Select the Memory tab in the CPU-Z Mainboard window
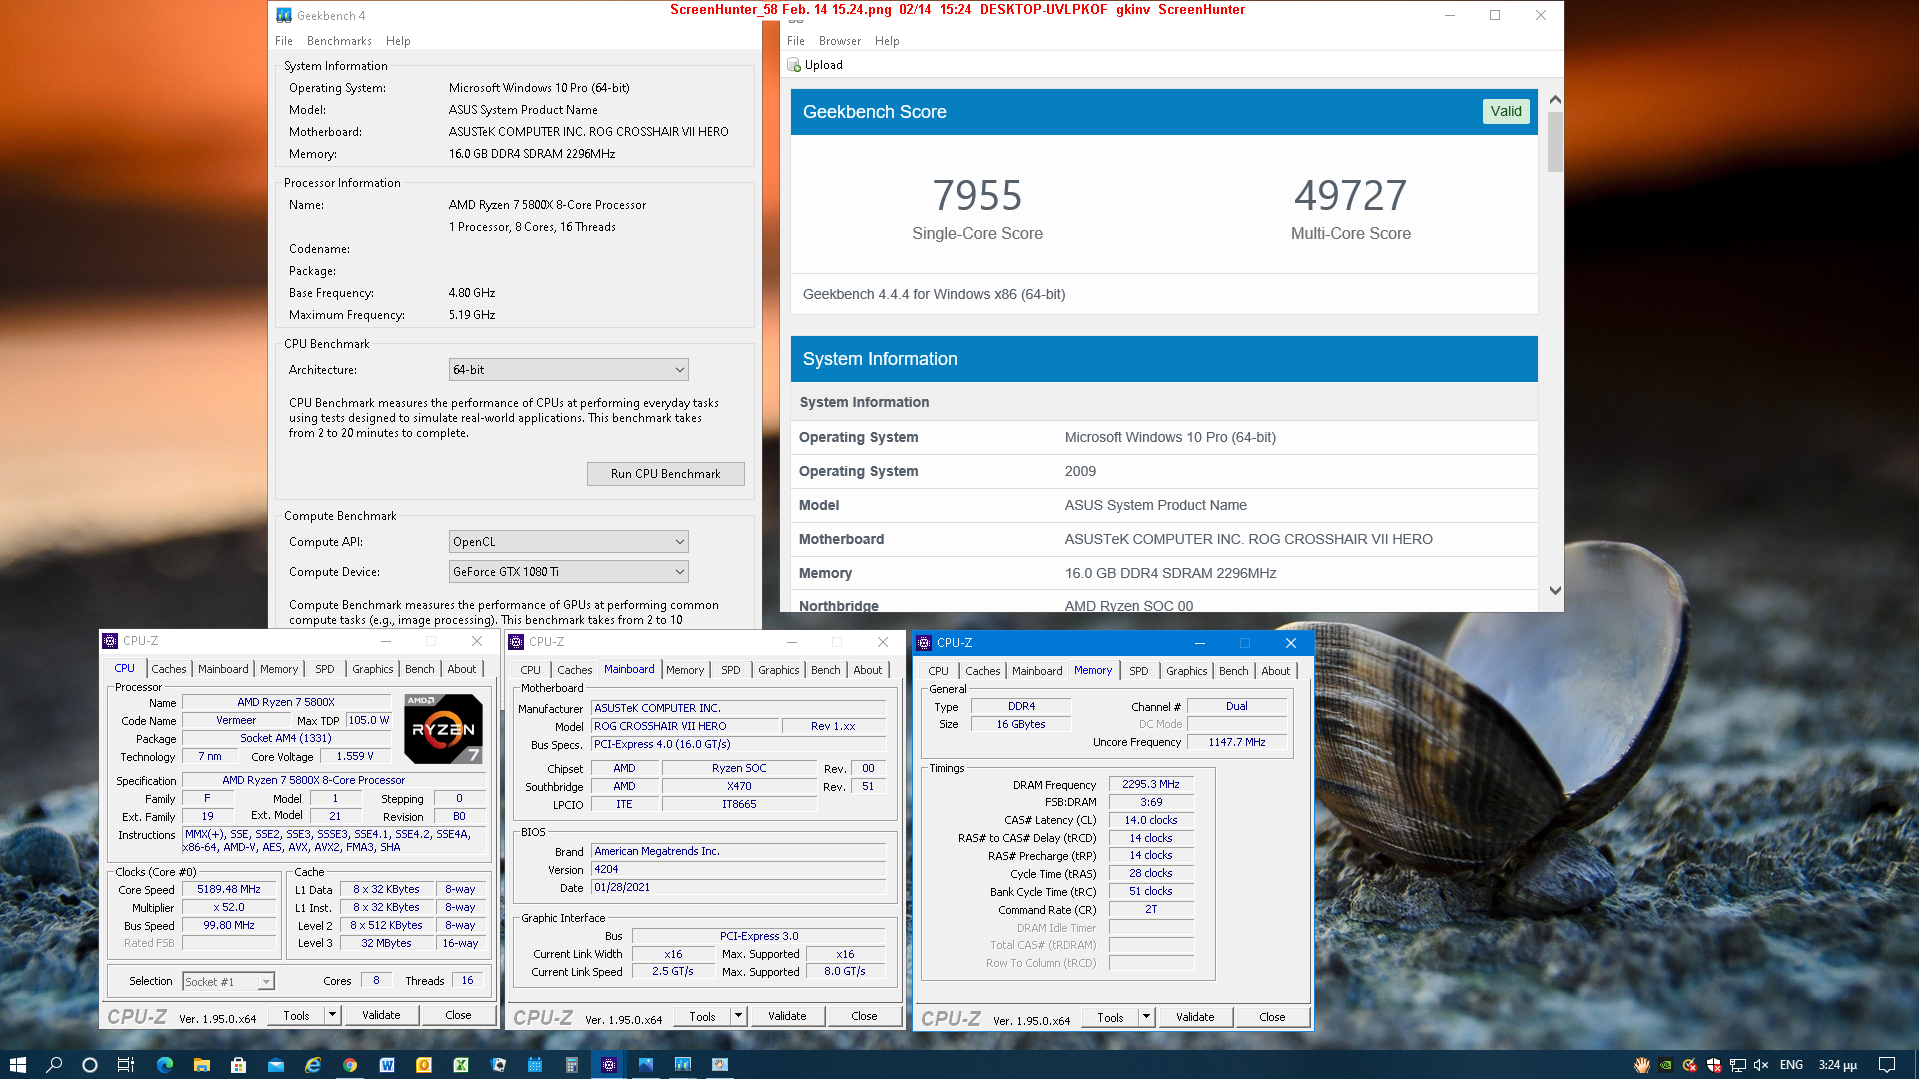The height and width of the screenshot is (1079, 1919). pos(685,670)
